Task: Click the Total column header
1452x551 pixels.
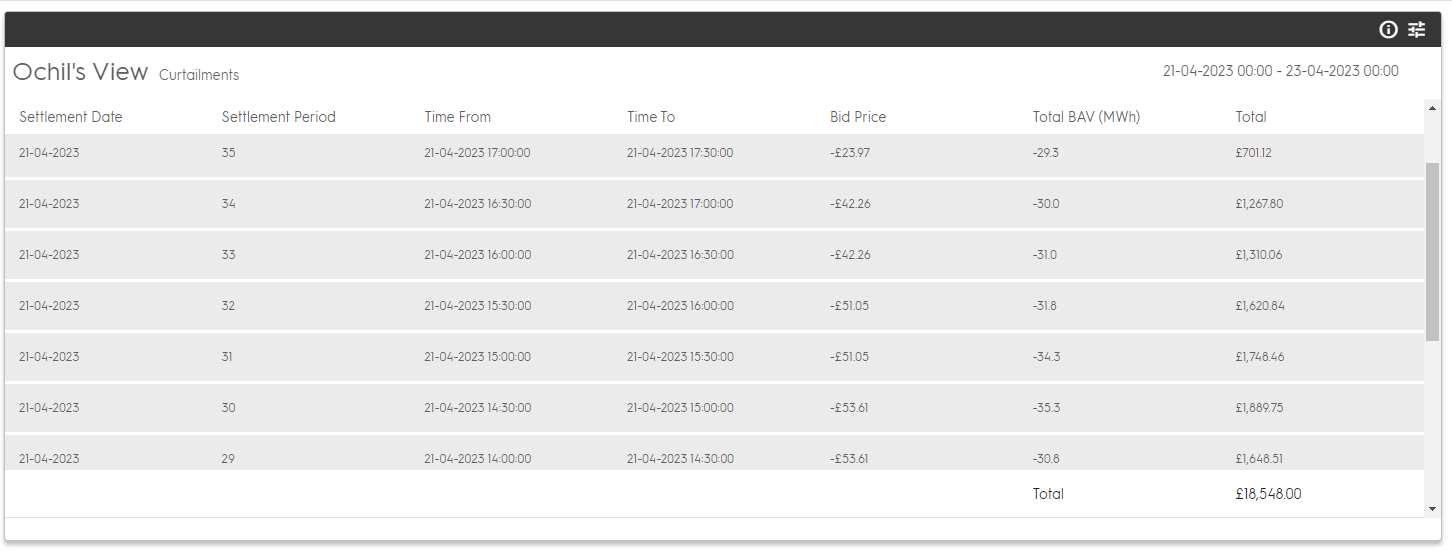Action: pos(1251,117)
